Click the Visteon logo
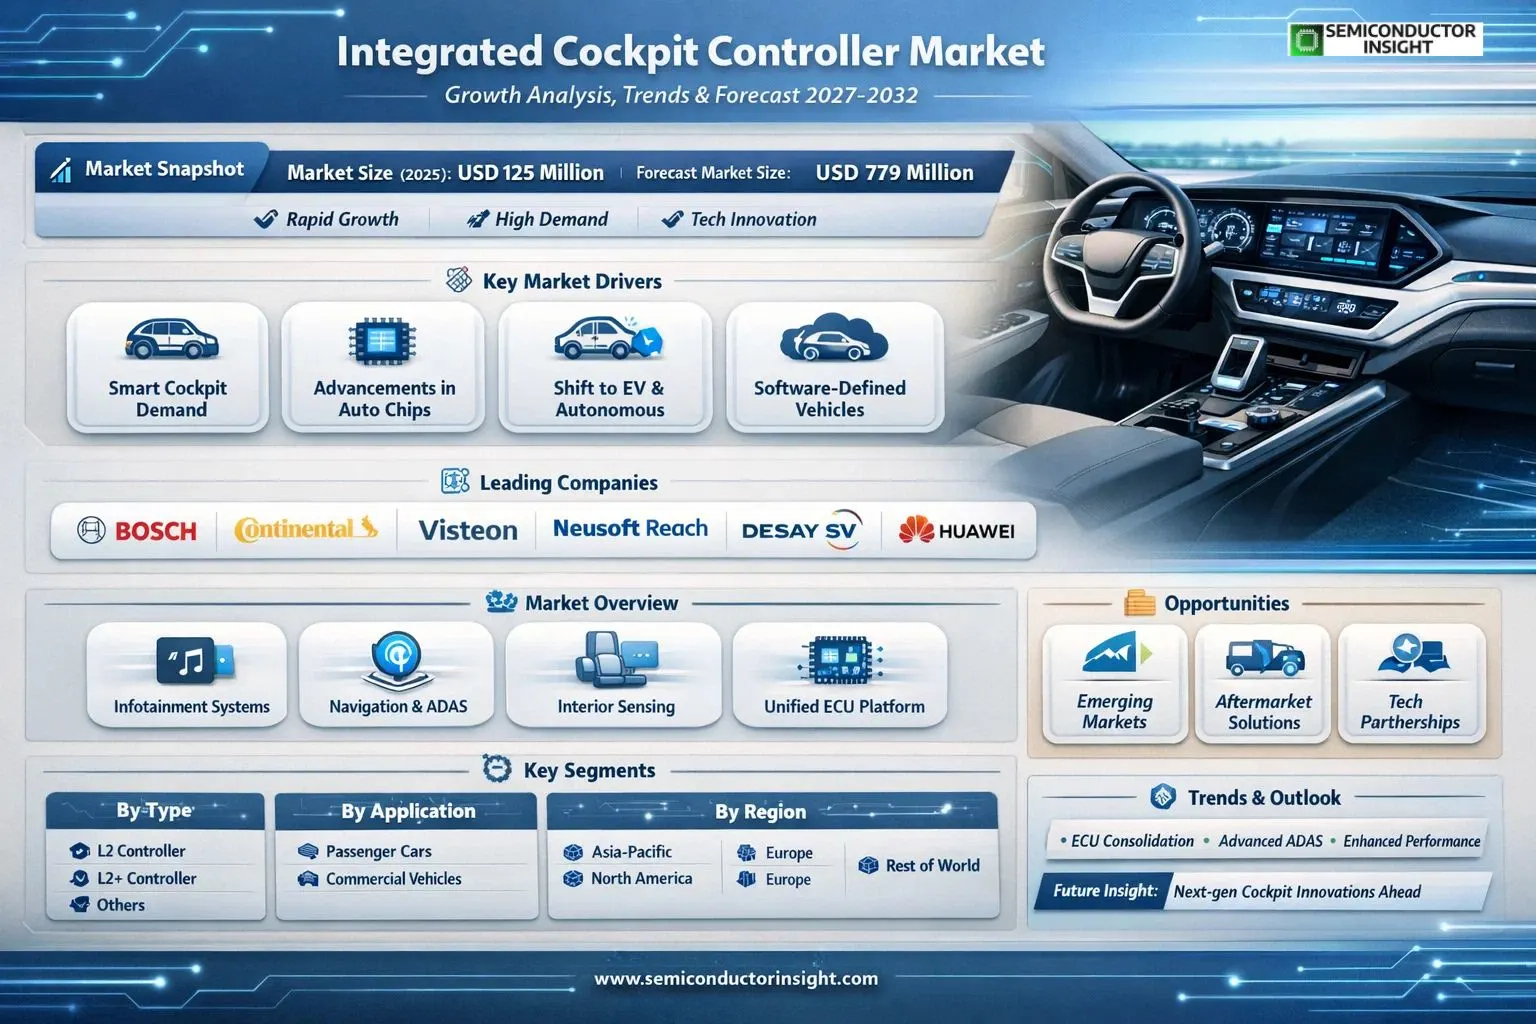1536x1024 pixels. click(468, 530)
